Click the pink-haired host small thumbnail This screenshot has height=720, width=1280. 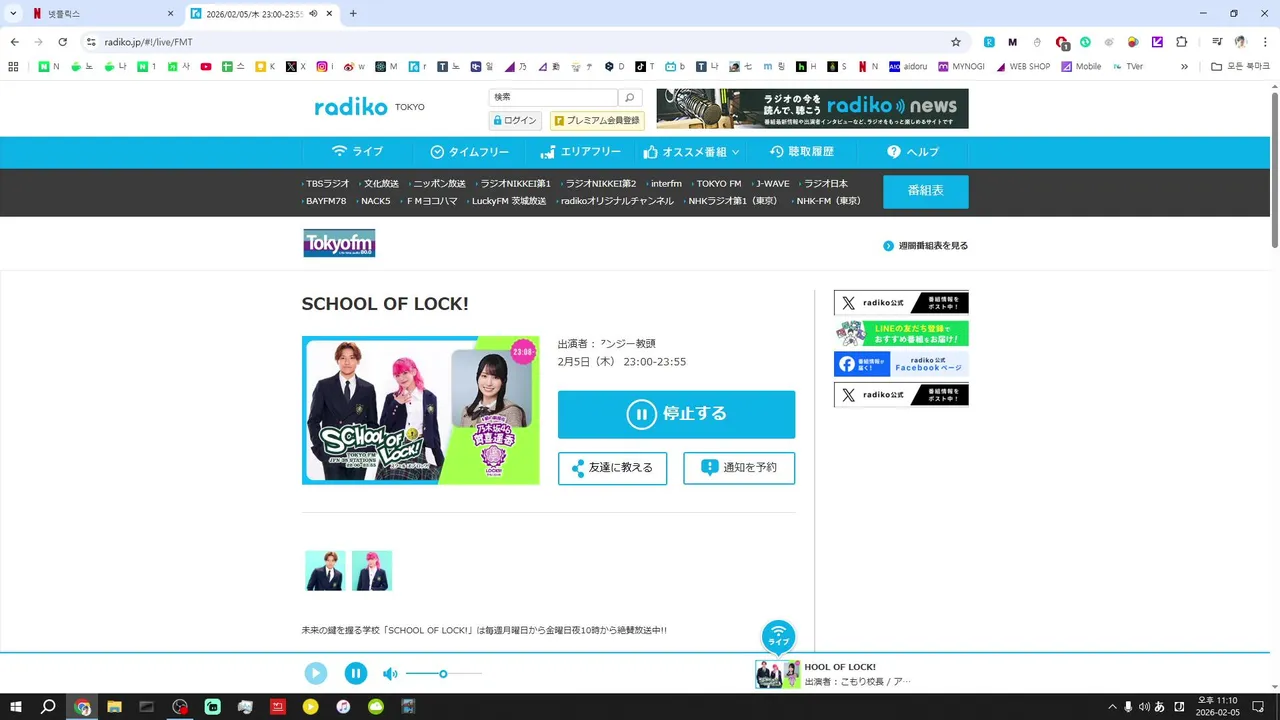pyautogui.click(x=372, y=570)
